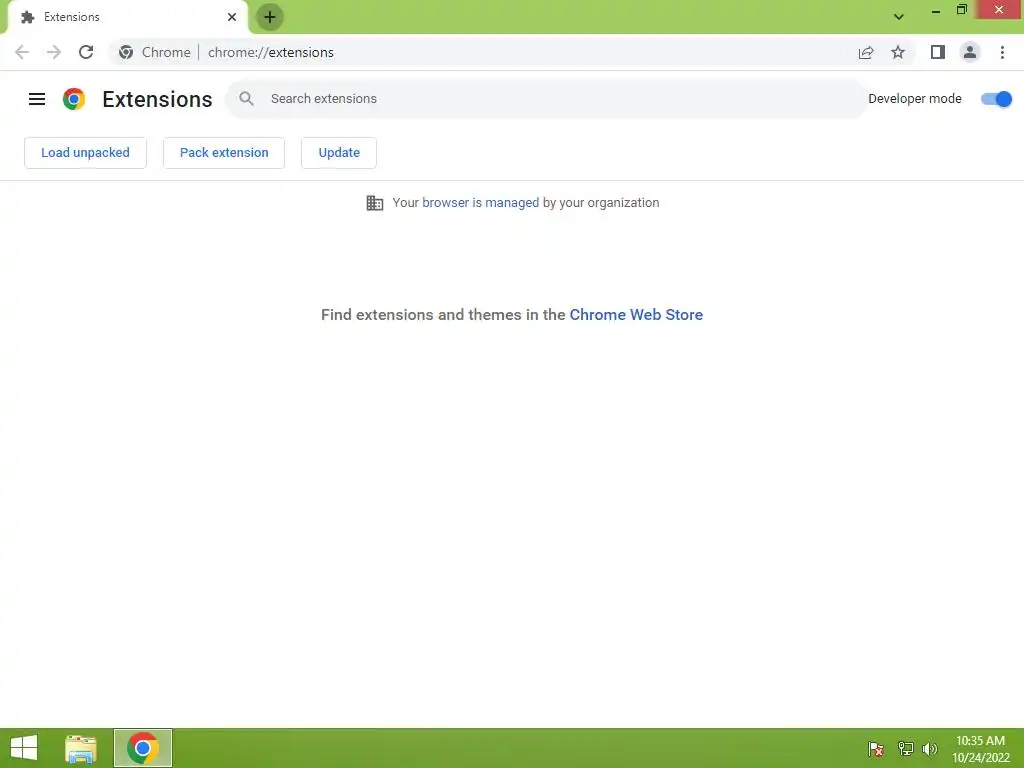Open the Extensions hamburger main menu
The image size is (1024, 768).
click(37, 99)
